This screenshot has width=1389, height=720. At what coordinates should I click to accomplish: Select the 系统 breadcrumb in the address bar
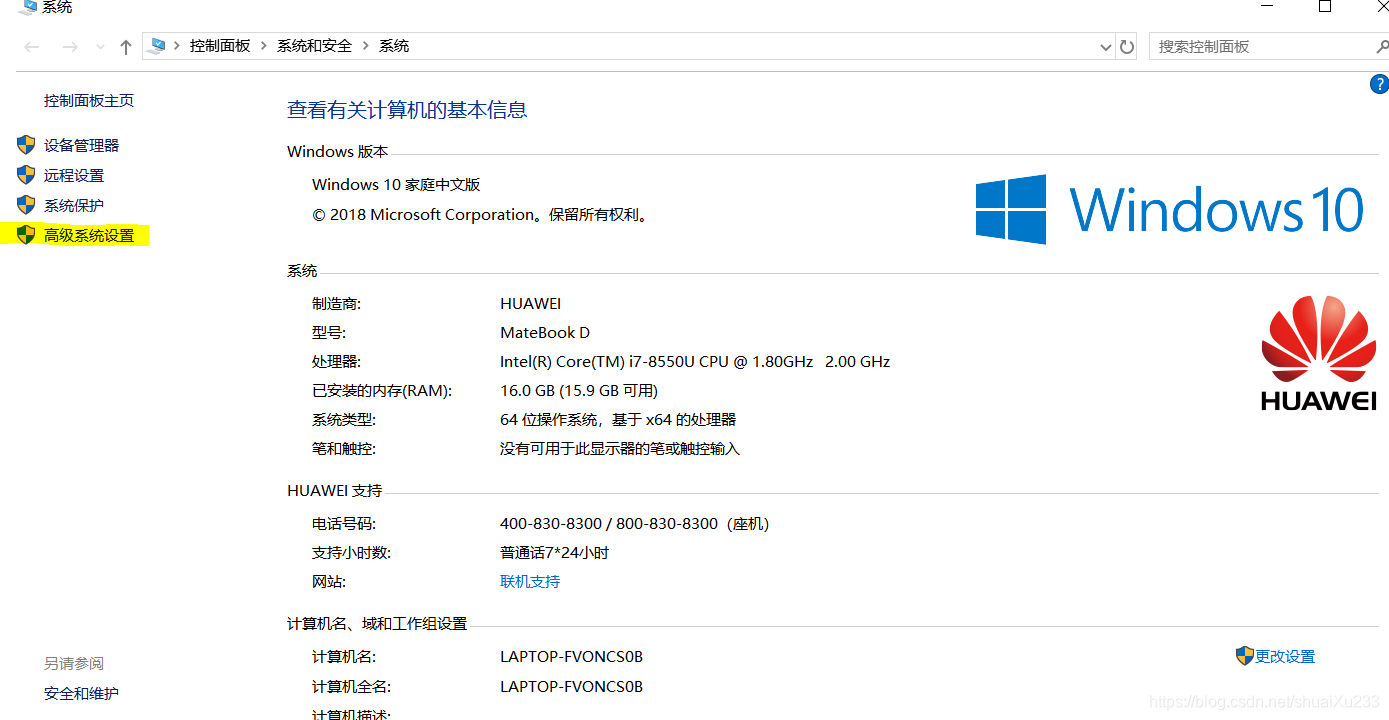(x=394, y=46)
